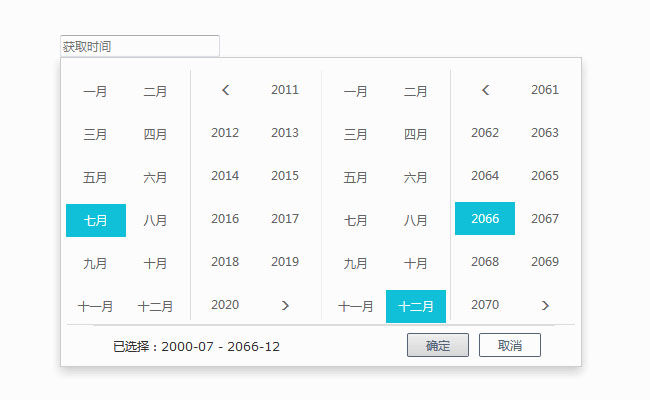Click the 确定 confirm button
This screenshot has width=650, height=400.
(438, 345)
